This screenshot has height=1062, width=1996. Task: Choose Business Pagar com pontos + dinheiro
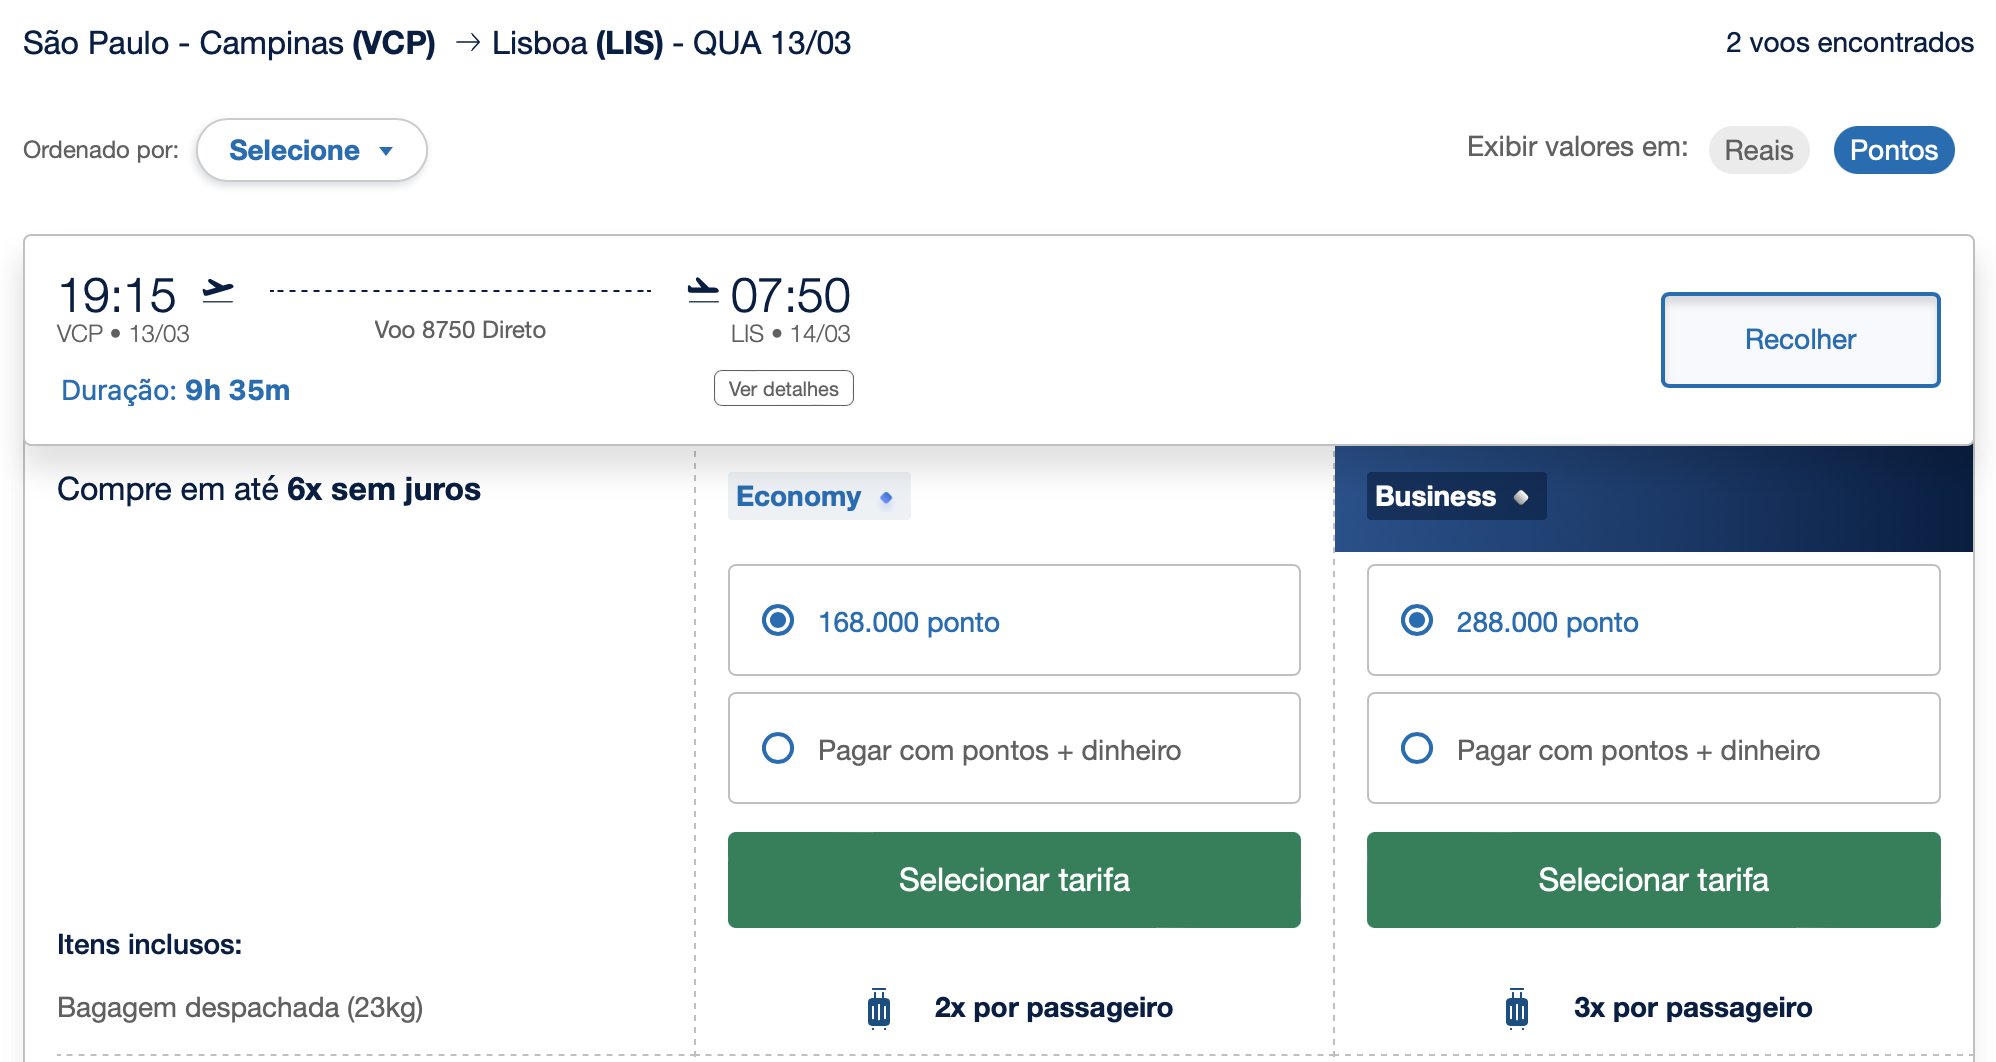pos(1653,748)
